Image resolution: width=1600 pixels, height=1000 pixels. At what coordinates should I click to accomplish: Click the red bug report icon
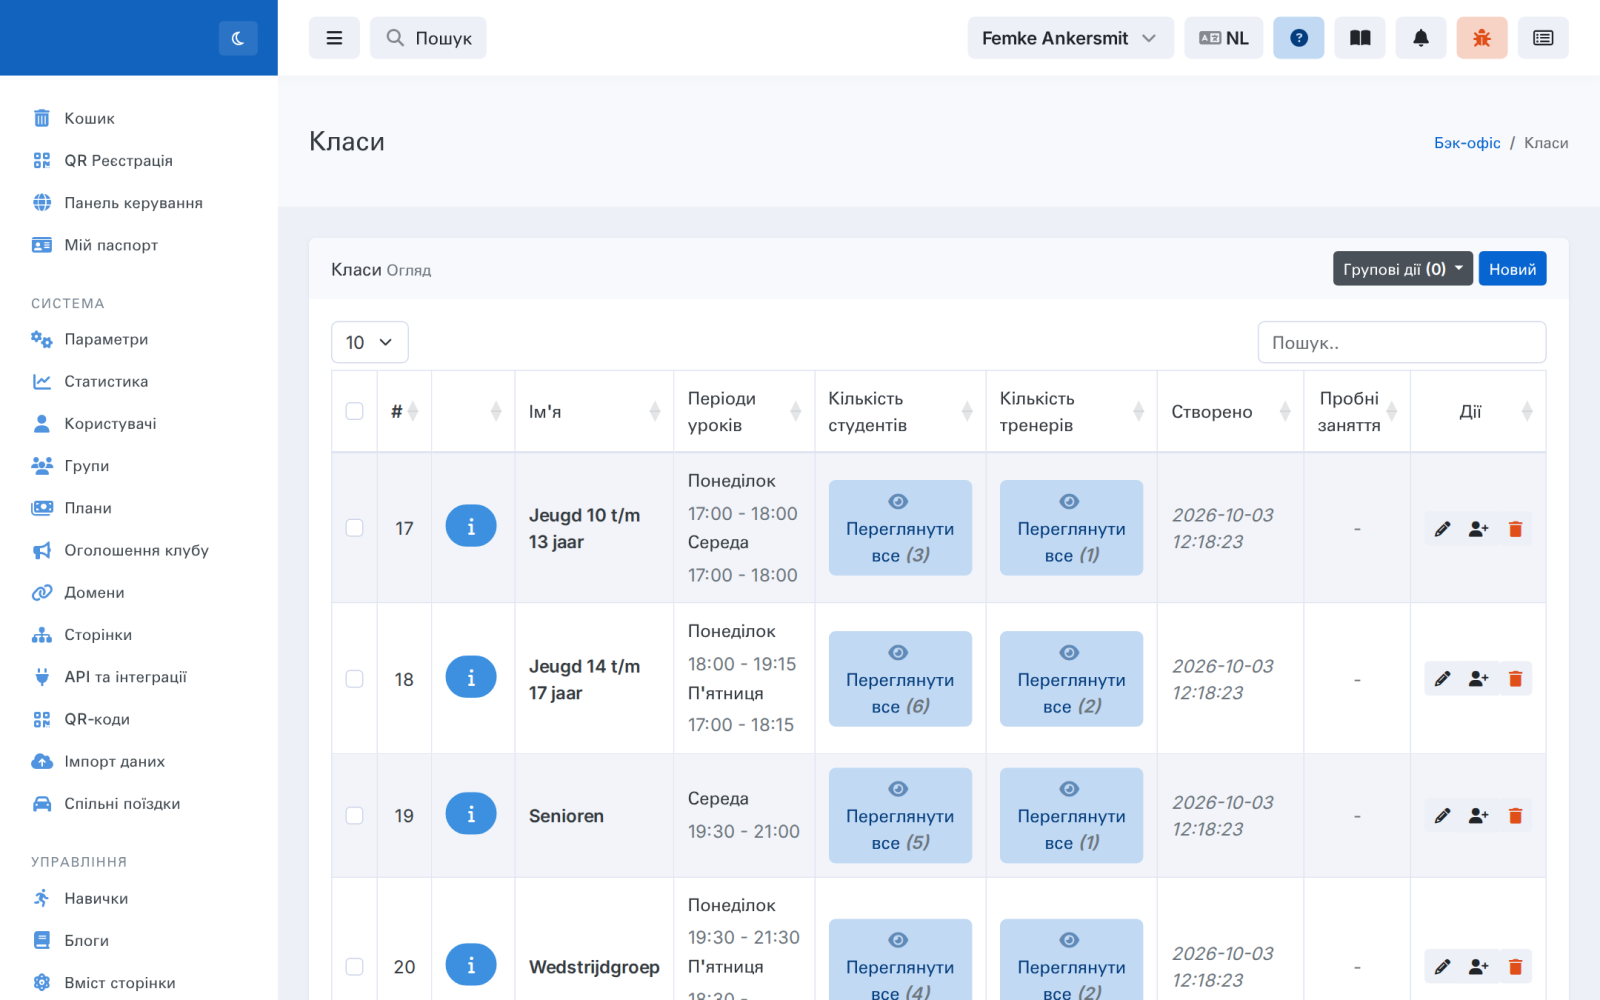click(1482, 38)
